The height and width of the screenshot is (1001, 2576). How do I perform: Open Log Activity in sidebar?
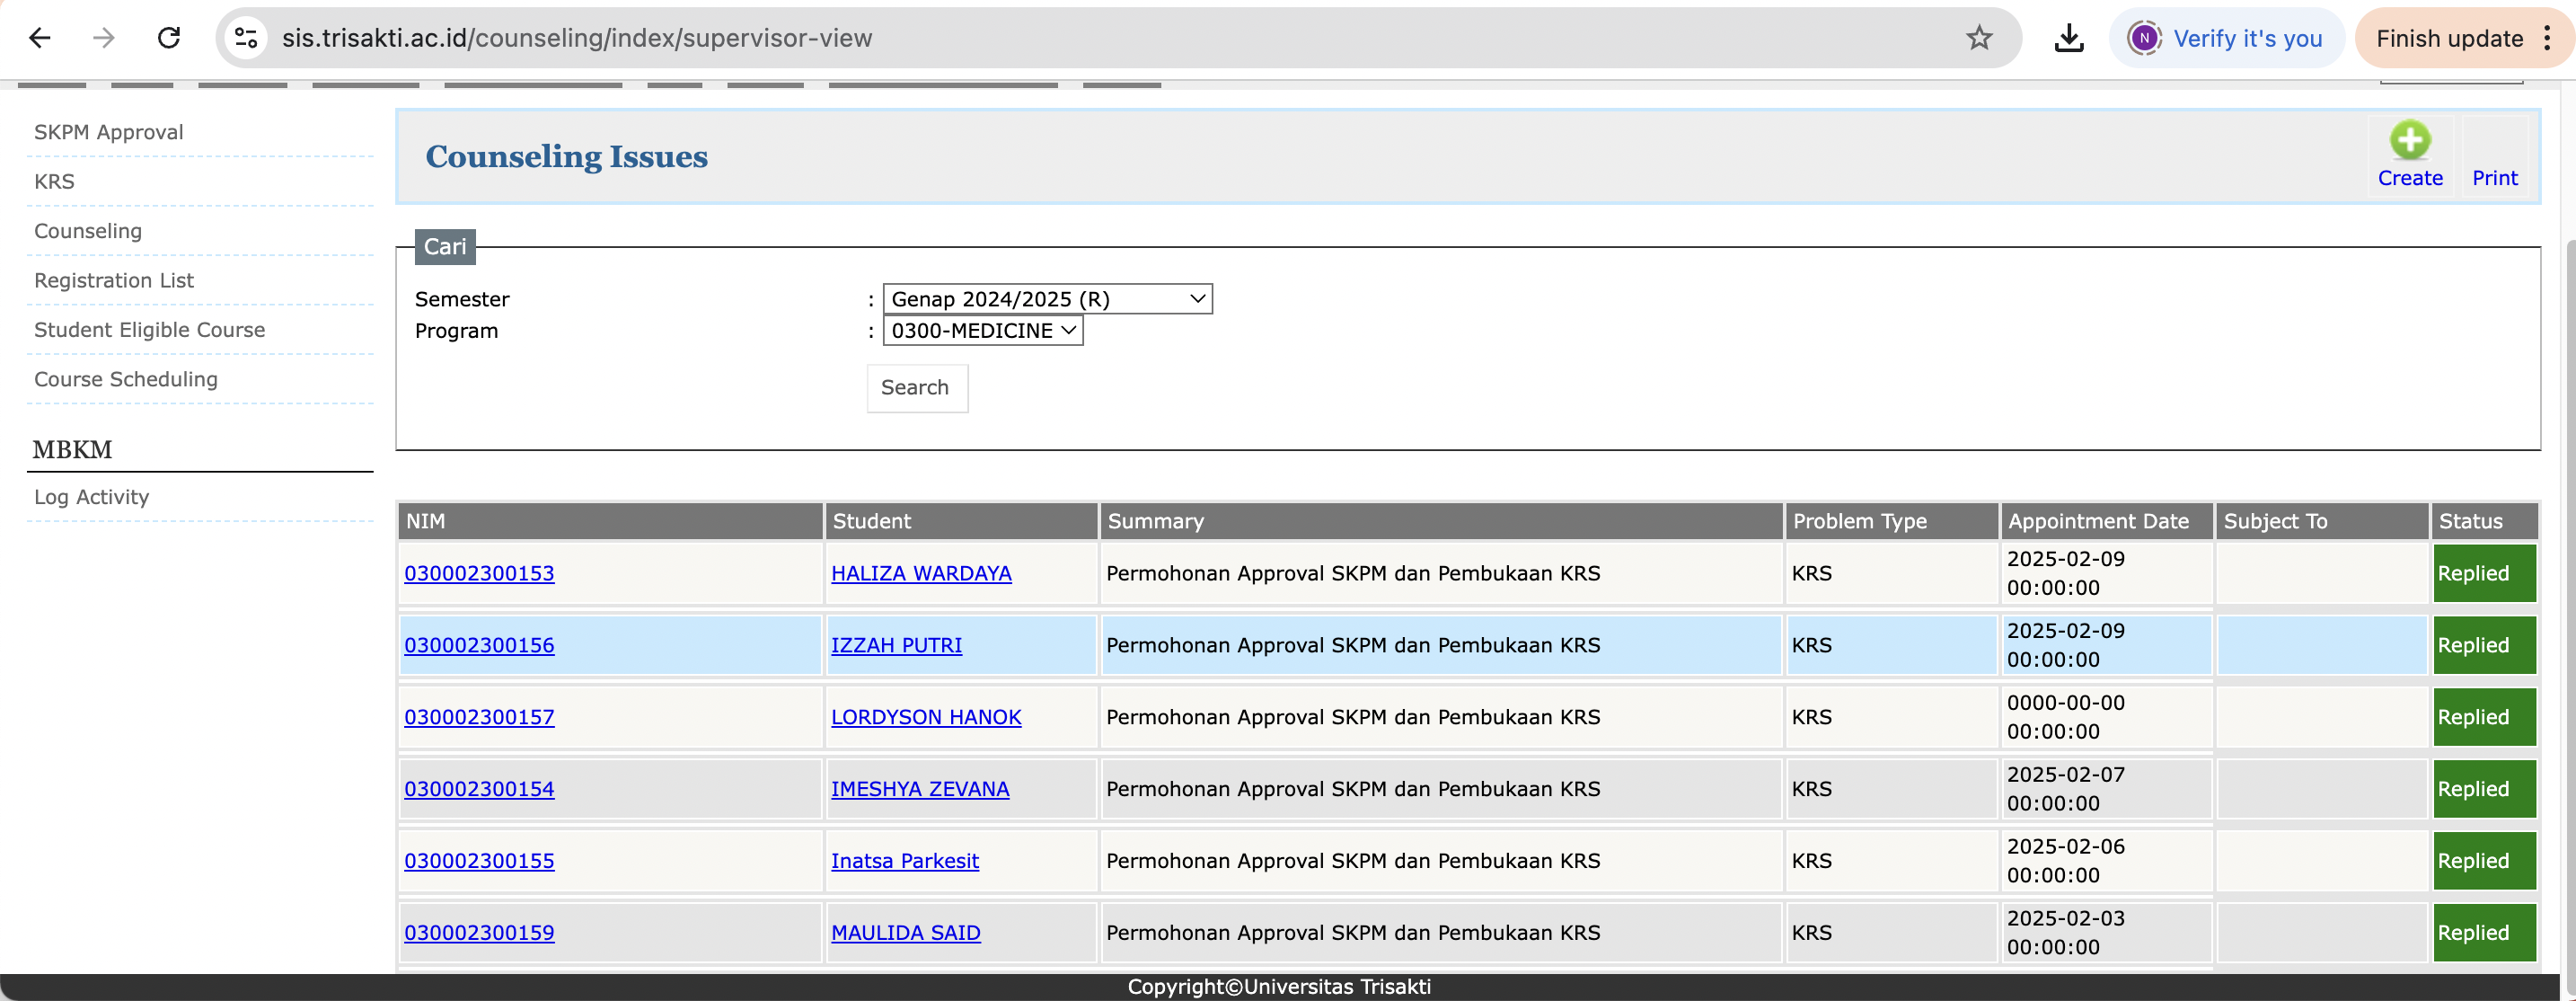pyautogui.click(x=92, y=497)
